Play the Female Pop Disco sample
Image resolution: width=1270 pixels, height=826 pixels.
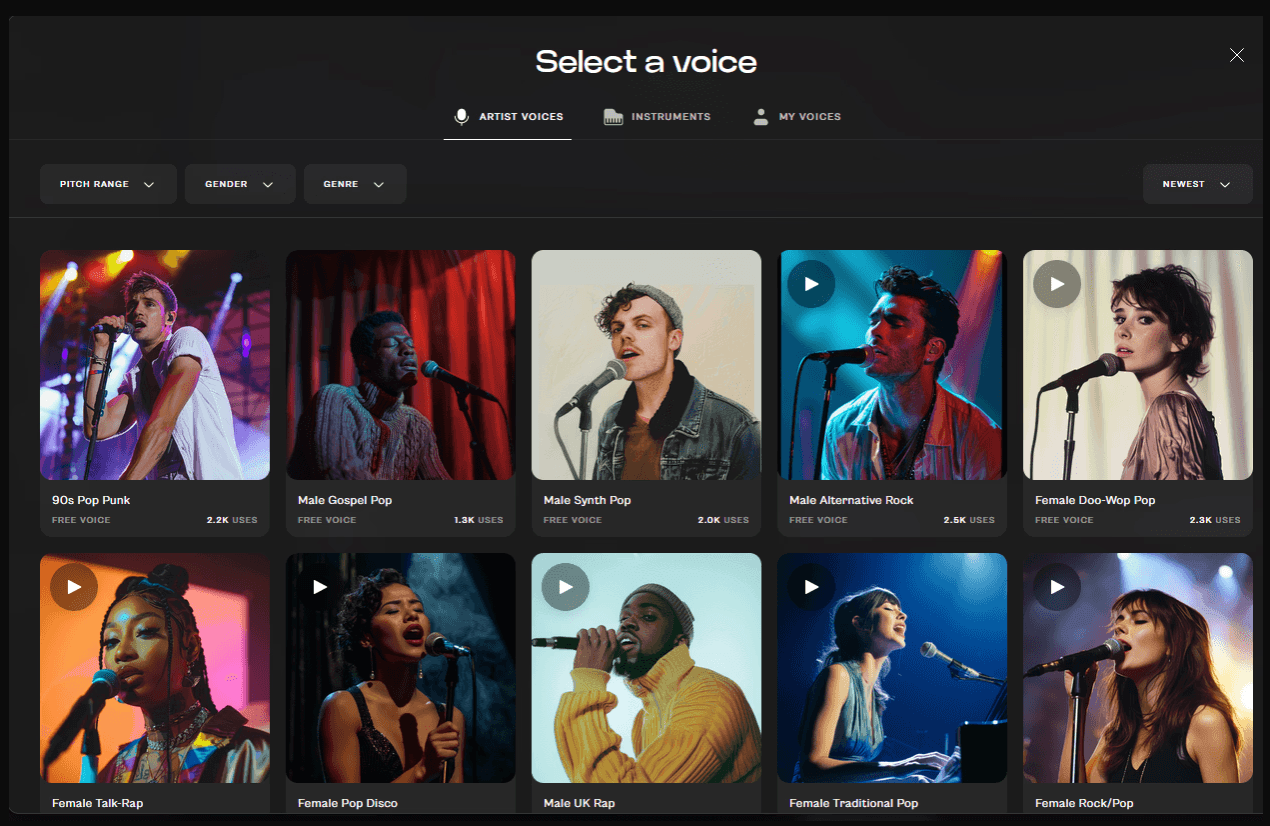point(319,587)
